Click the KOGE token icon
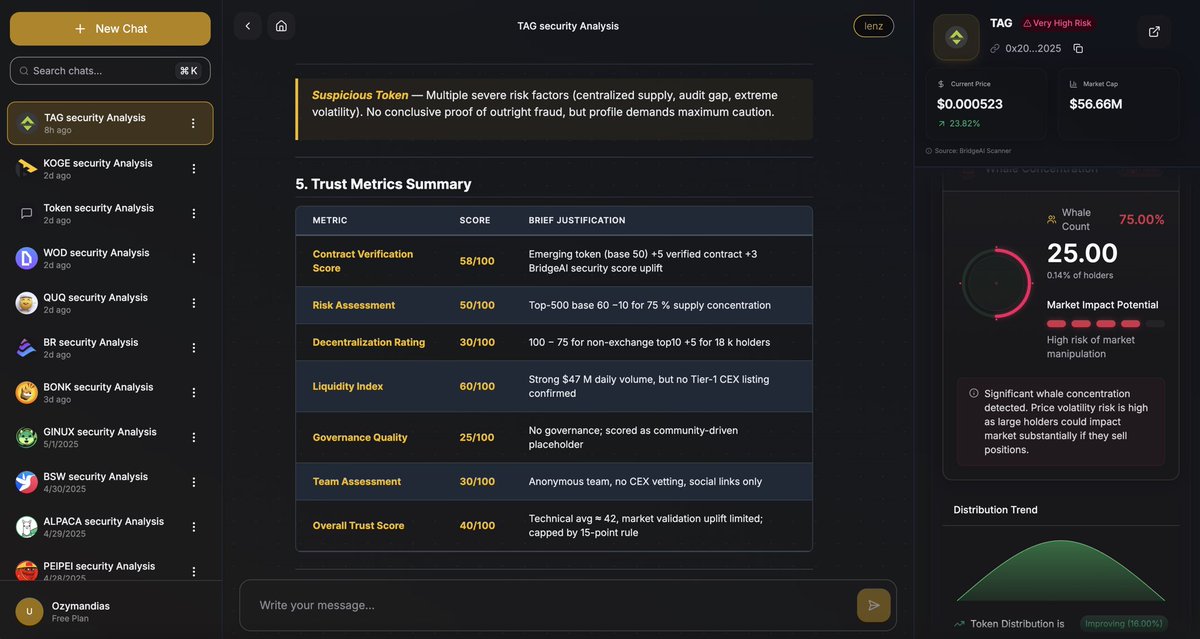The image size is (1200, 639). pyautogui.click(x=27, y=168)
